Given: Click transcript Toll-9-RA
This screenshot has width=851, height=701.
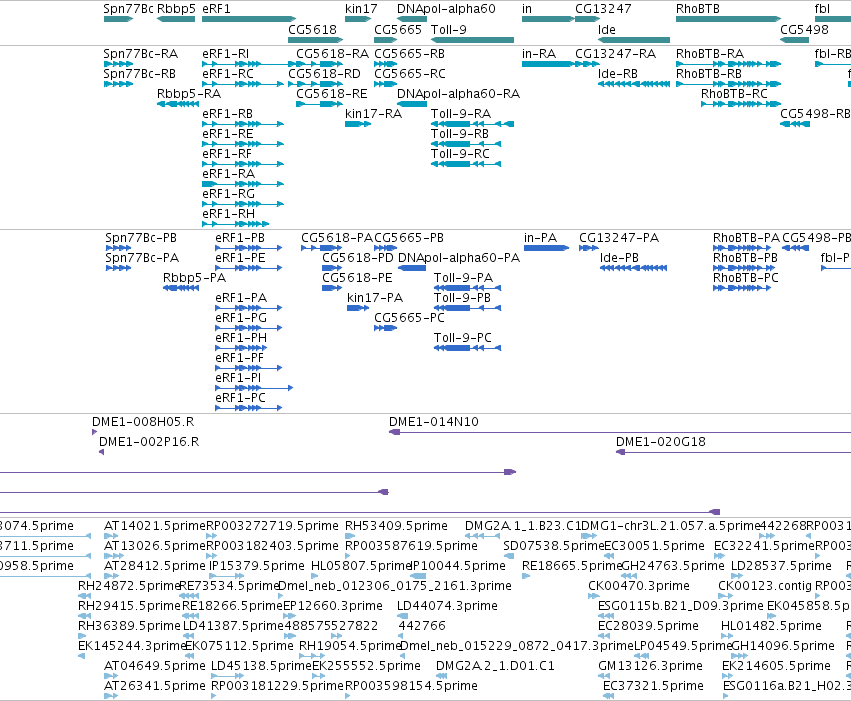Looking at the screenshot, I should click(x=461, y=113).
